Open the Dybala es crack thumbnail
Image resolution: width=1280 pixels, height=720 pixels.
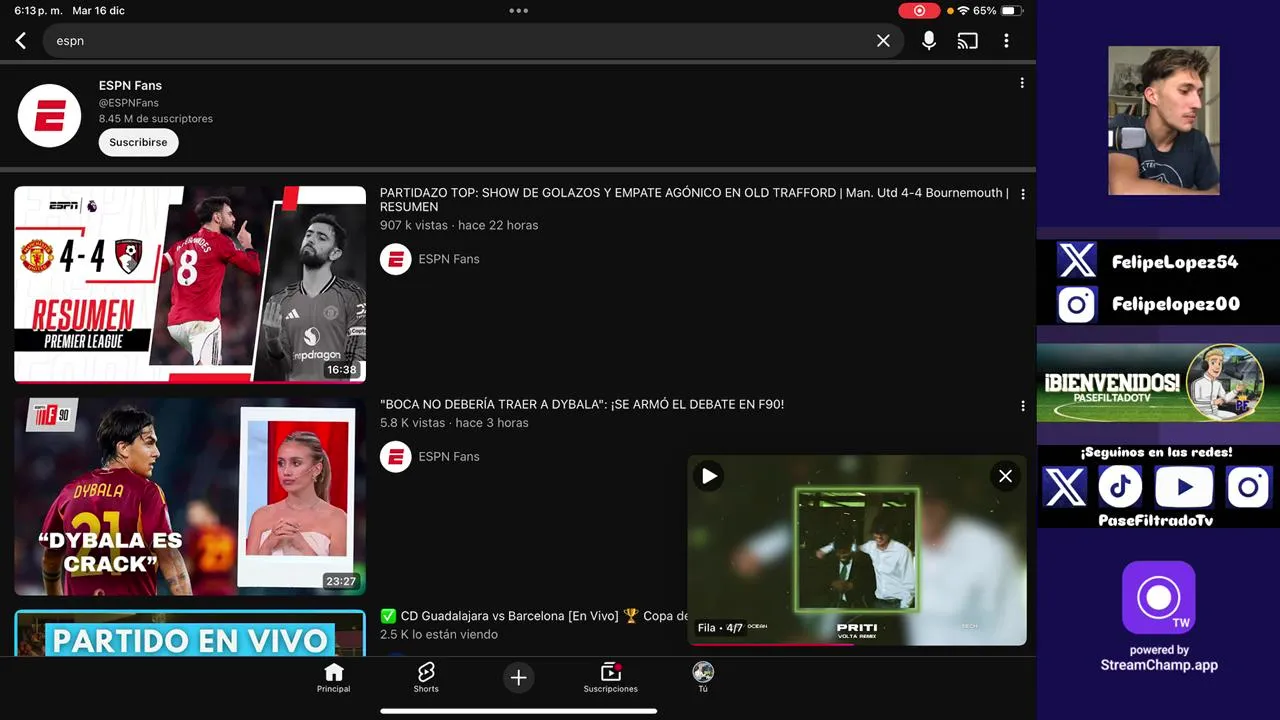pos(190,497)
